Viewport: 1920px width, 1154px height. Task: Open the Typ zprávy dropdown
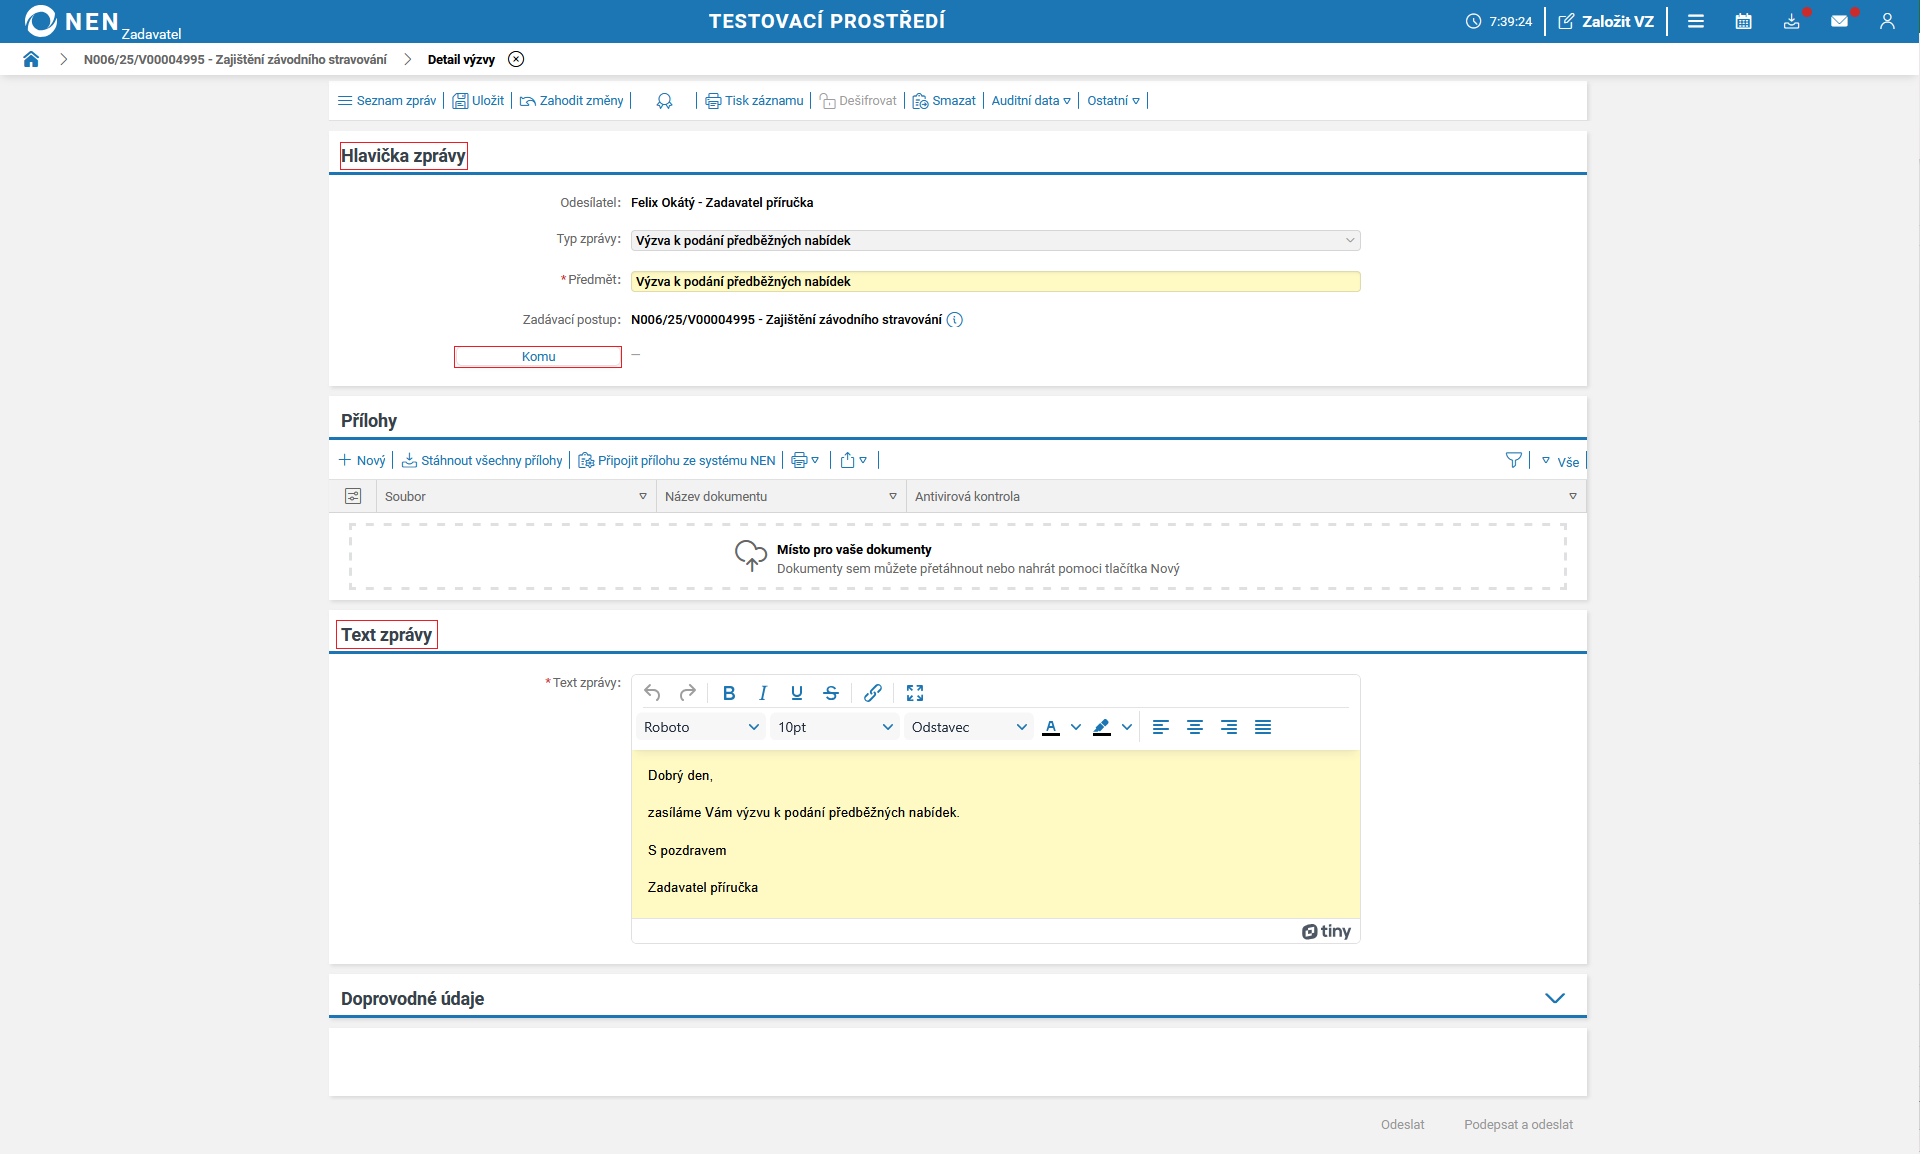(x=995, y=240)
